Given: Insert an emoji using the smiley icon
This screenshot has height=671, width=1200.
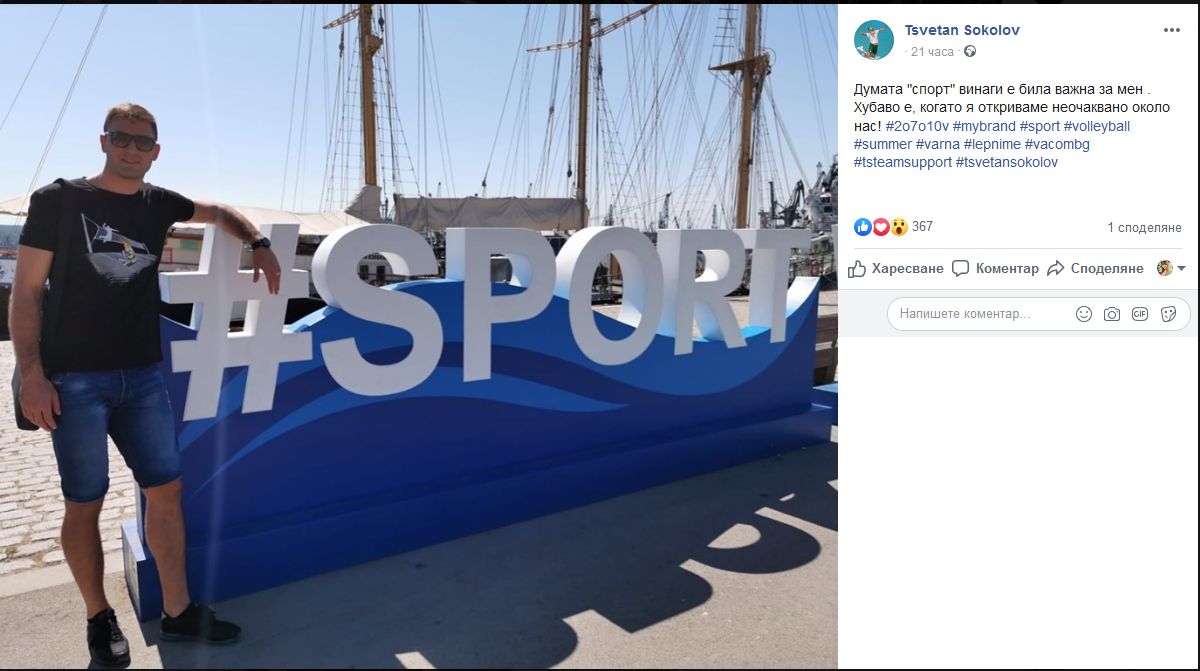Looking at the screenshot, I should pos(1084,314).
